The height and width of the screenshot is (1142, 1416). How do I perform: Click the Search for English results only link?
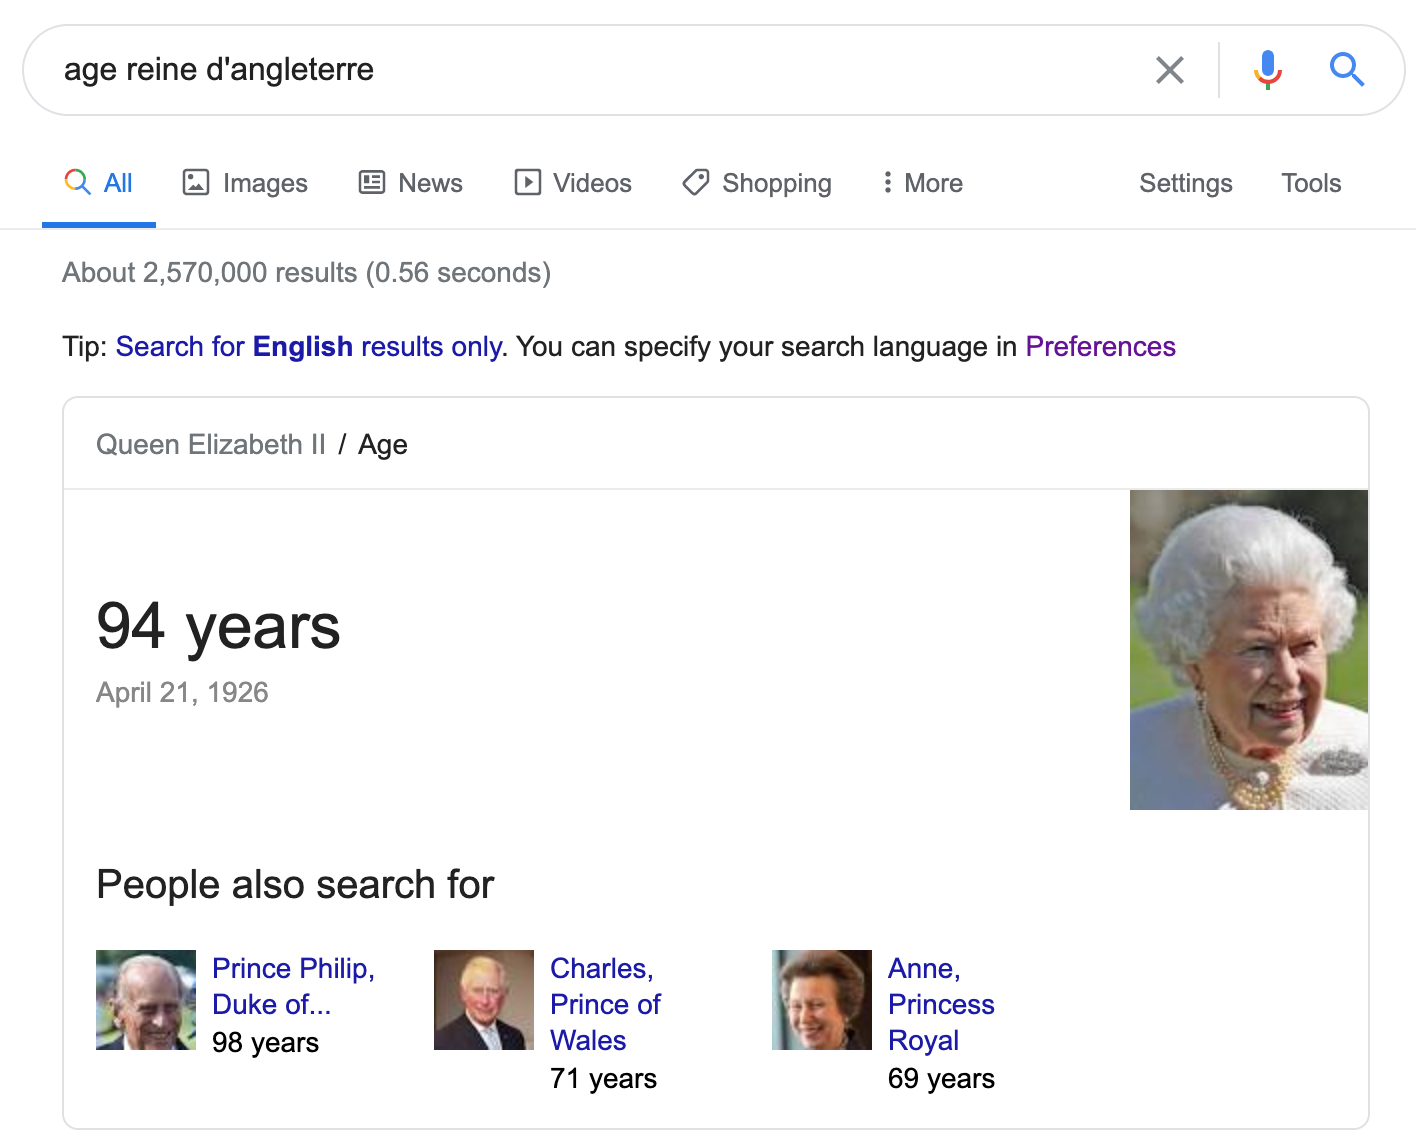(x=309, y=346)
